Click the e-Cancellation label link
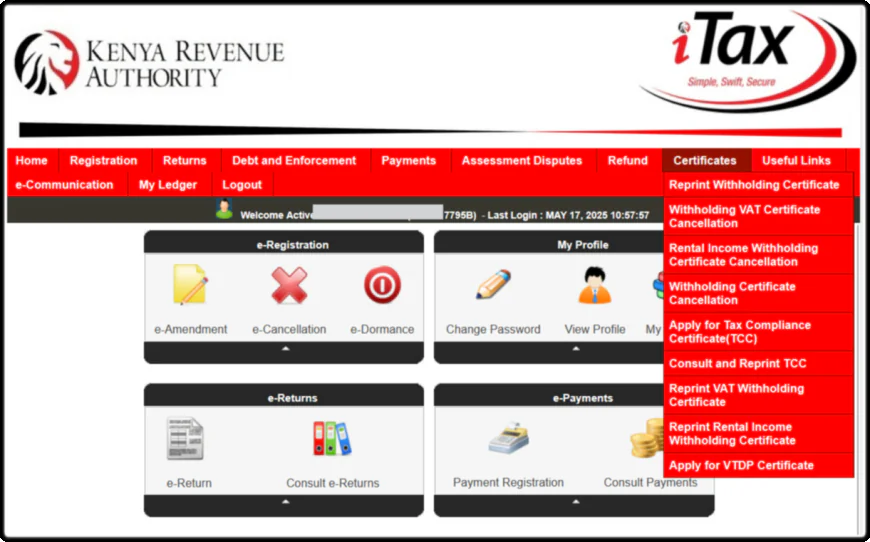Viewport: 870px width, 542px height. pyautogui.click(x=289, y=330)
